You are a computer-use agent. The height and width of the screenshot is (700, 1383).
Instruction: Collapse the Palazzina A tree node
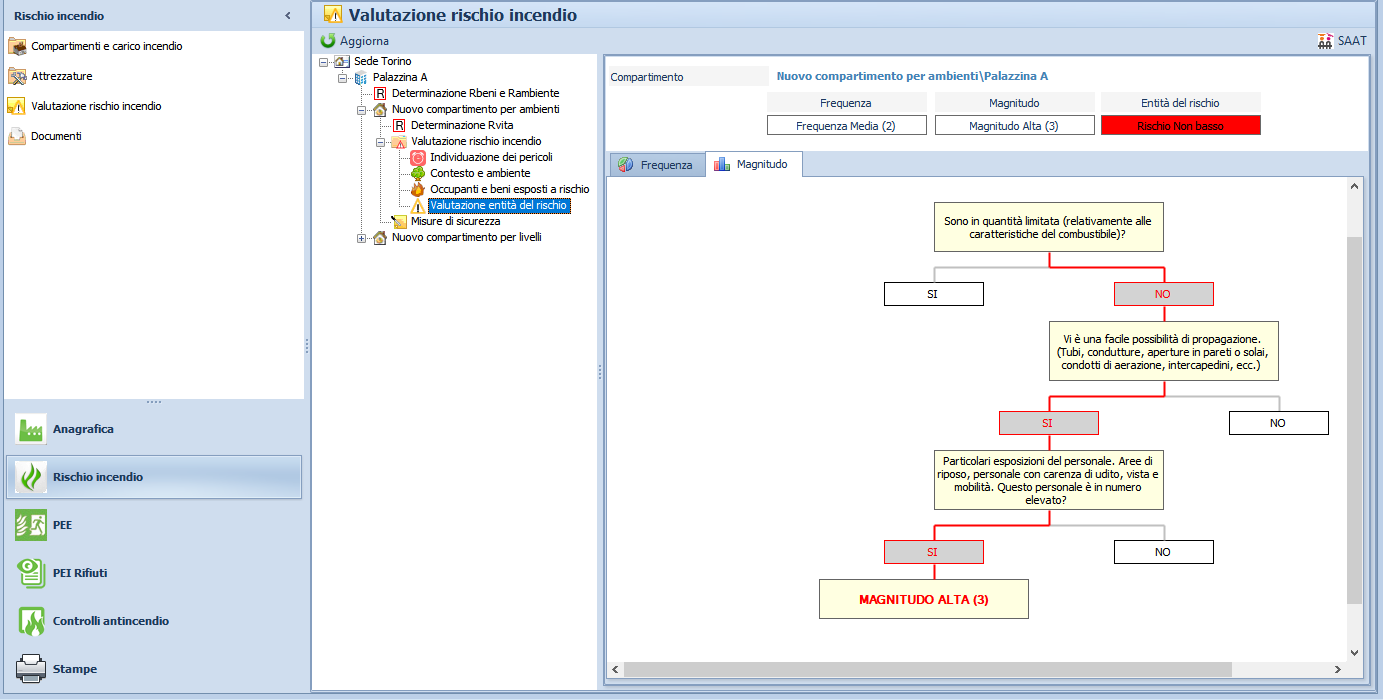click(343, 78)
